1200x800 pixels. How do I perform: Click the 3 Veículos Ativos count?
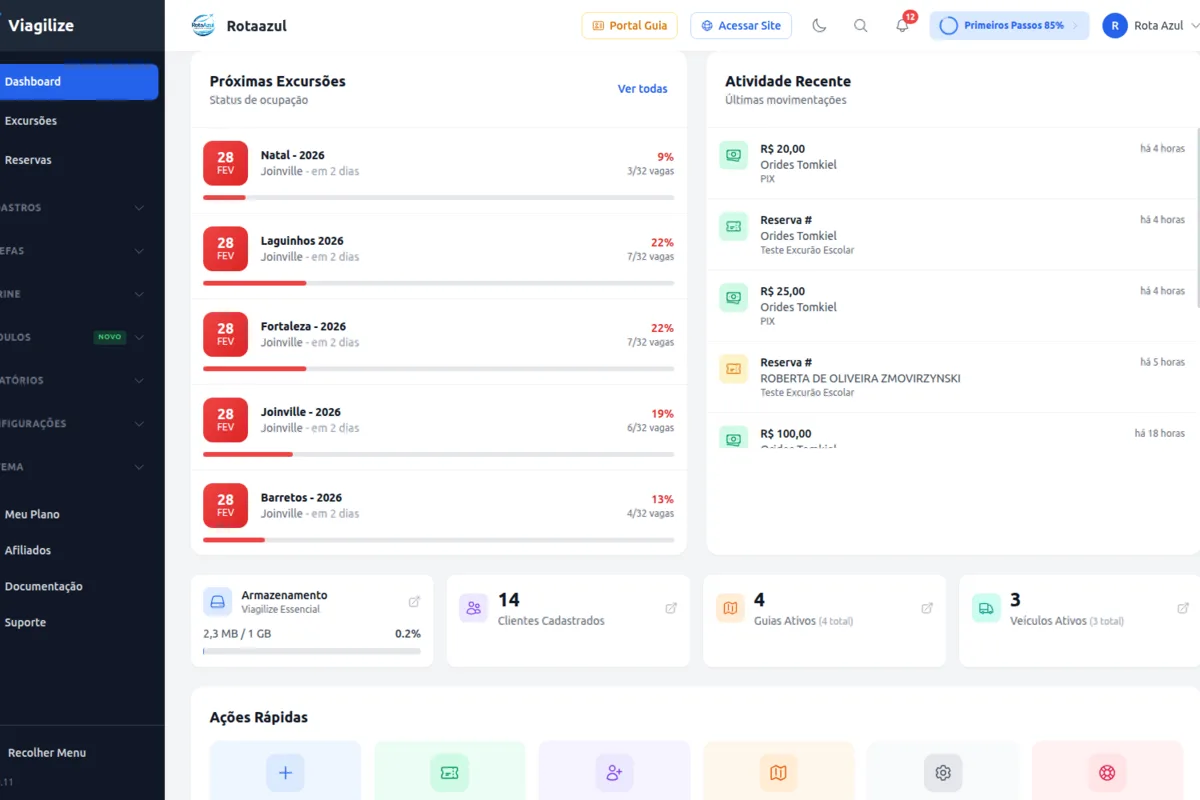1015,600
